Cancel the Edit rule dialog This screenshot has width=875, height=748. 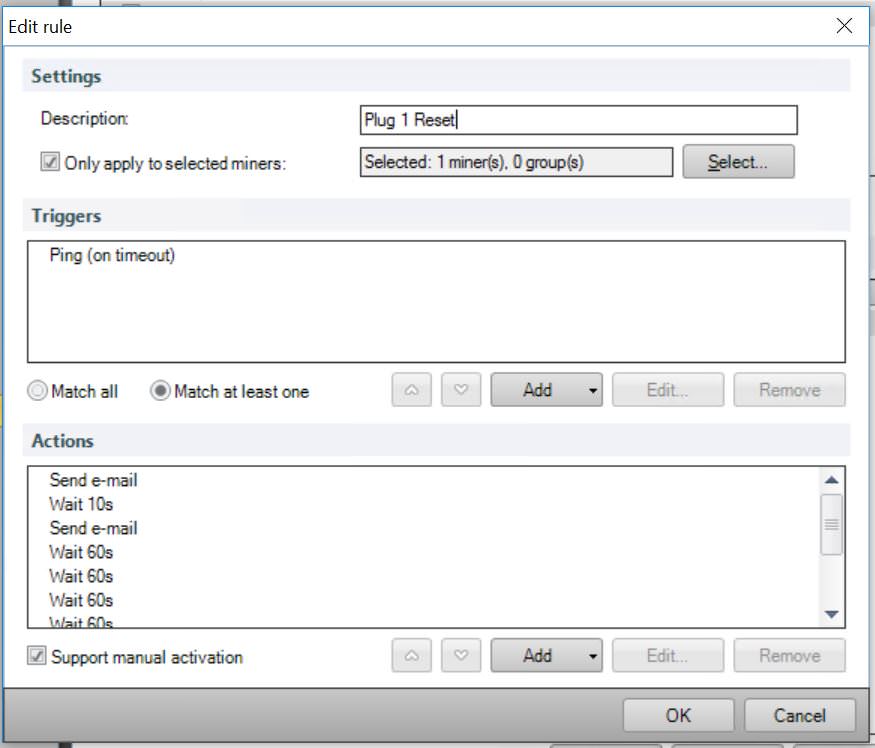point(800,715)
